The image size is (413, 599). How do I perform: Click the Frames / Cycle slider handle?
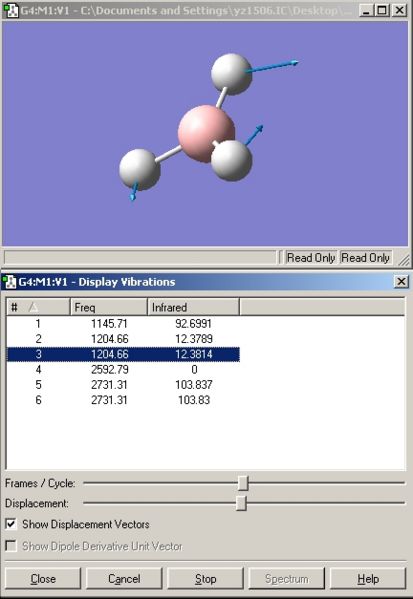click(x=243, y=483)
